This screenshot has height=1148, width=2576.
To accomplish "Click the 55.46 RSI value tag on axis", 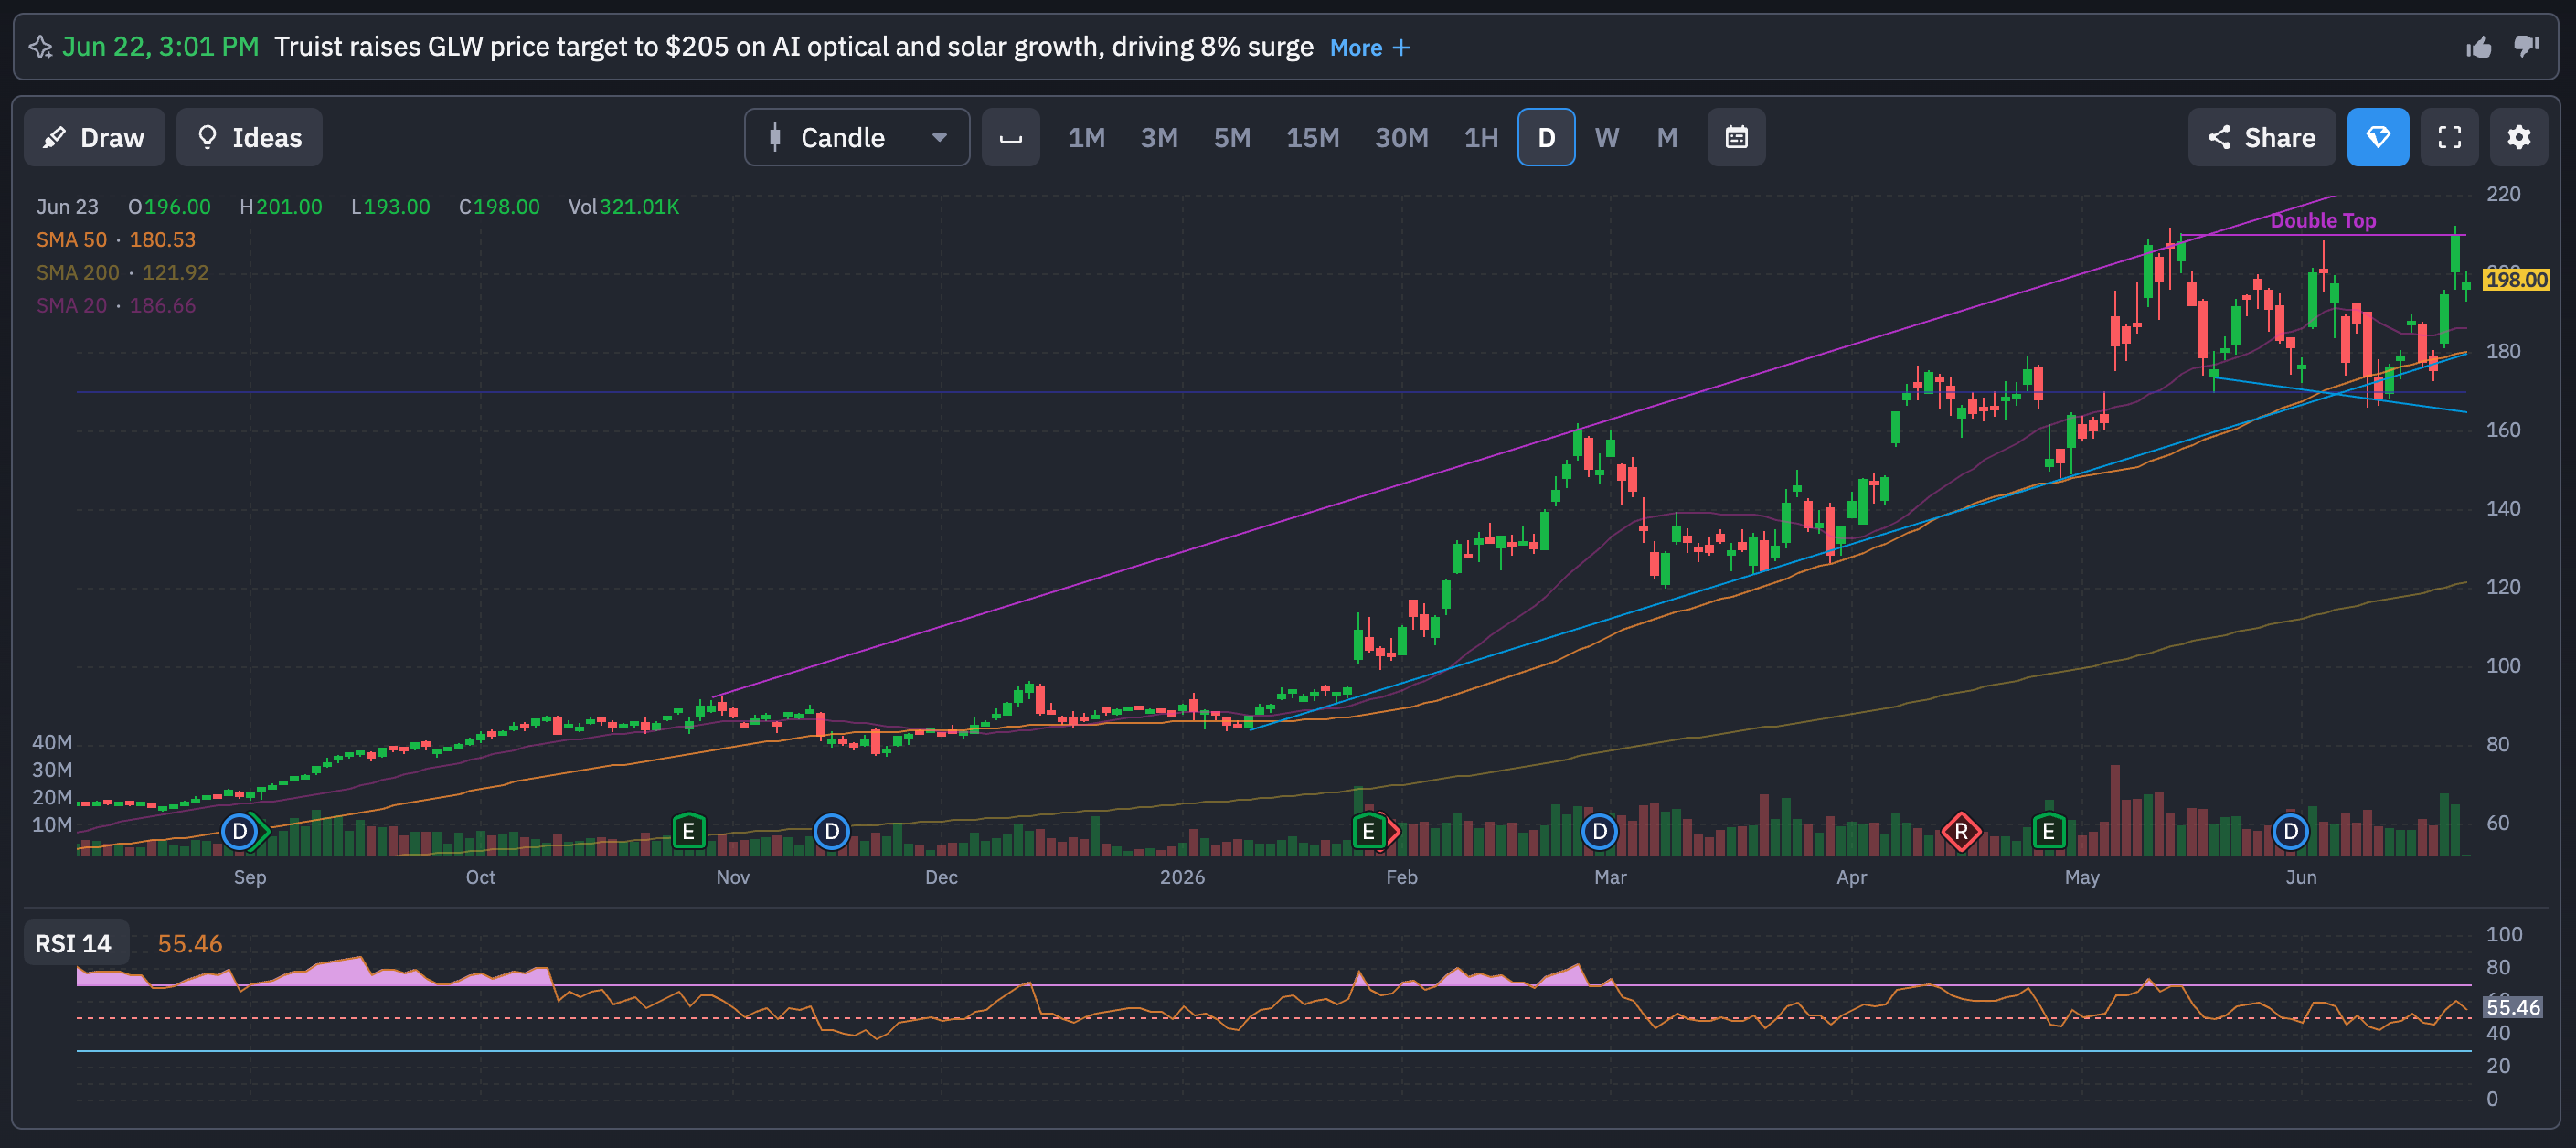I will [2513, 1007].
